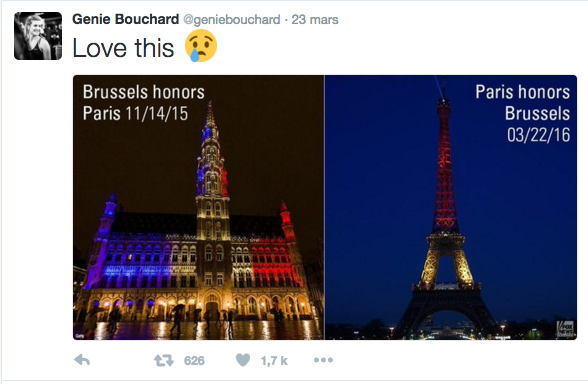The height and width of the screenshot is (384, 588).
Task: Click the 1,7 k likes count
Action: 274,361
